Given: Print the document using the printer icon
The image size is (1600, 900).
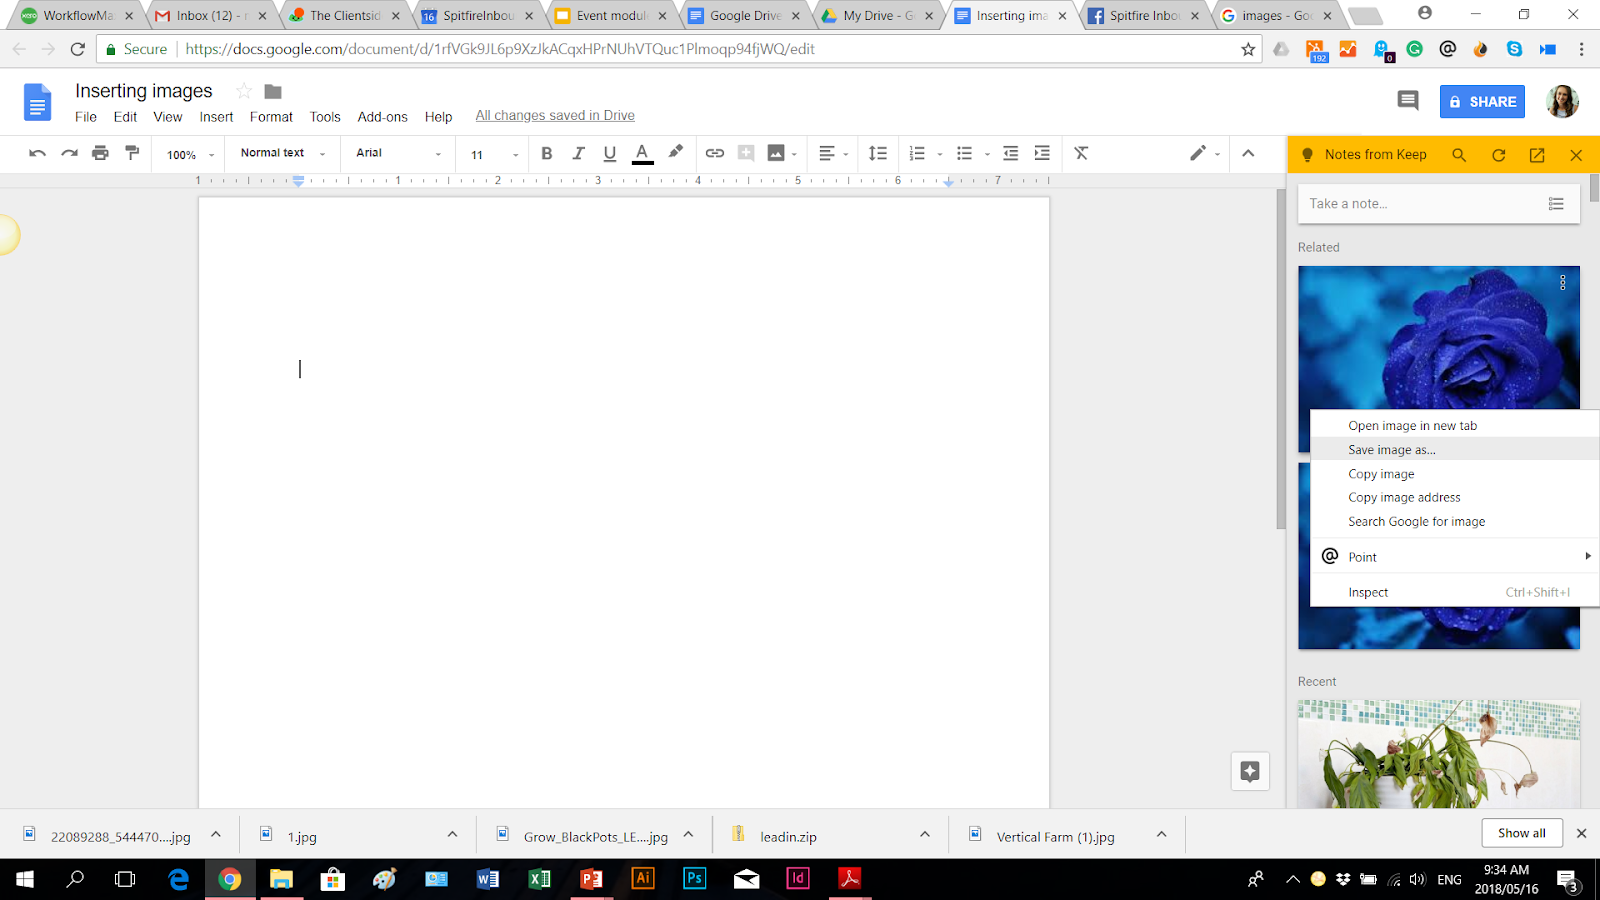Looking at the screenshot, I should point(100,153).
